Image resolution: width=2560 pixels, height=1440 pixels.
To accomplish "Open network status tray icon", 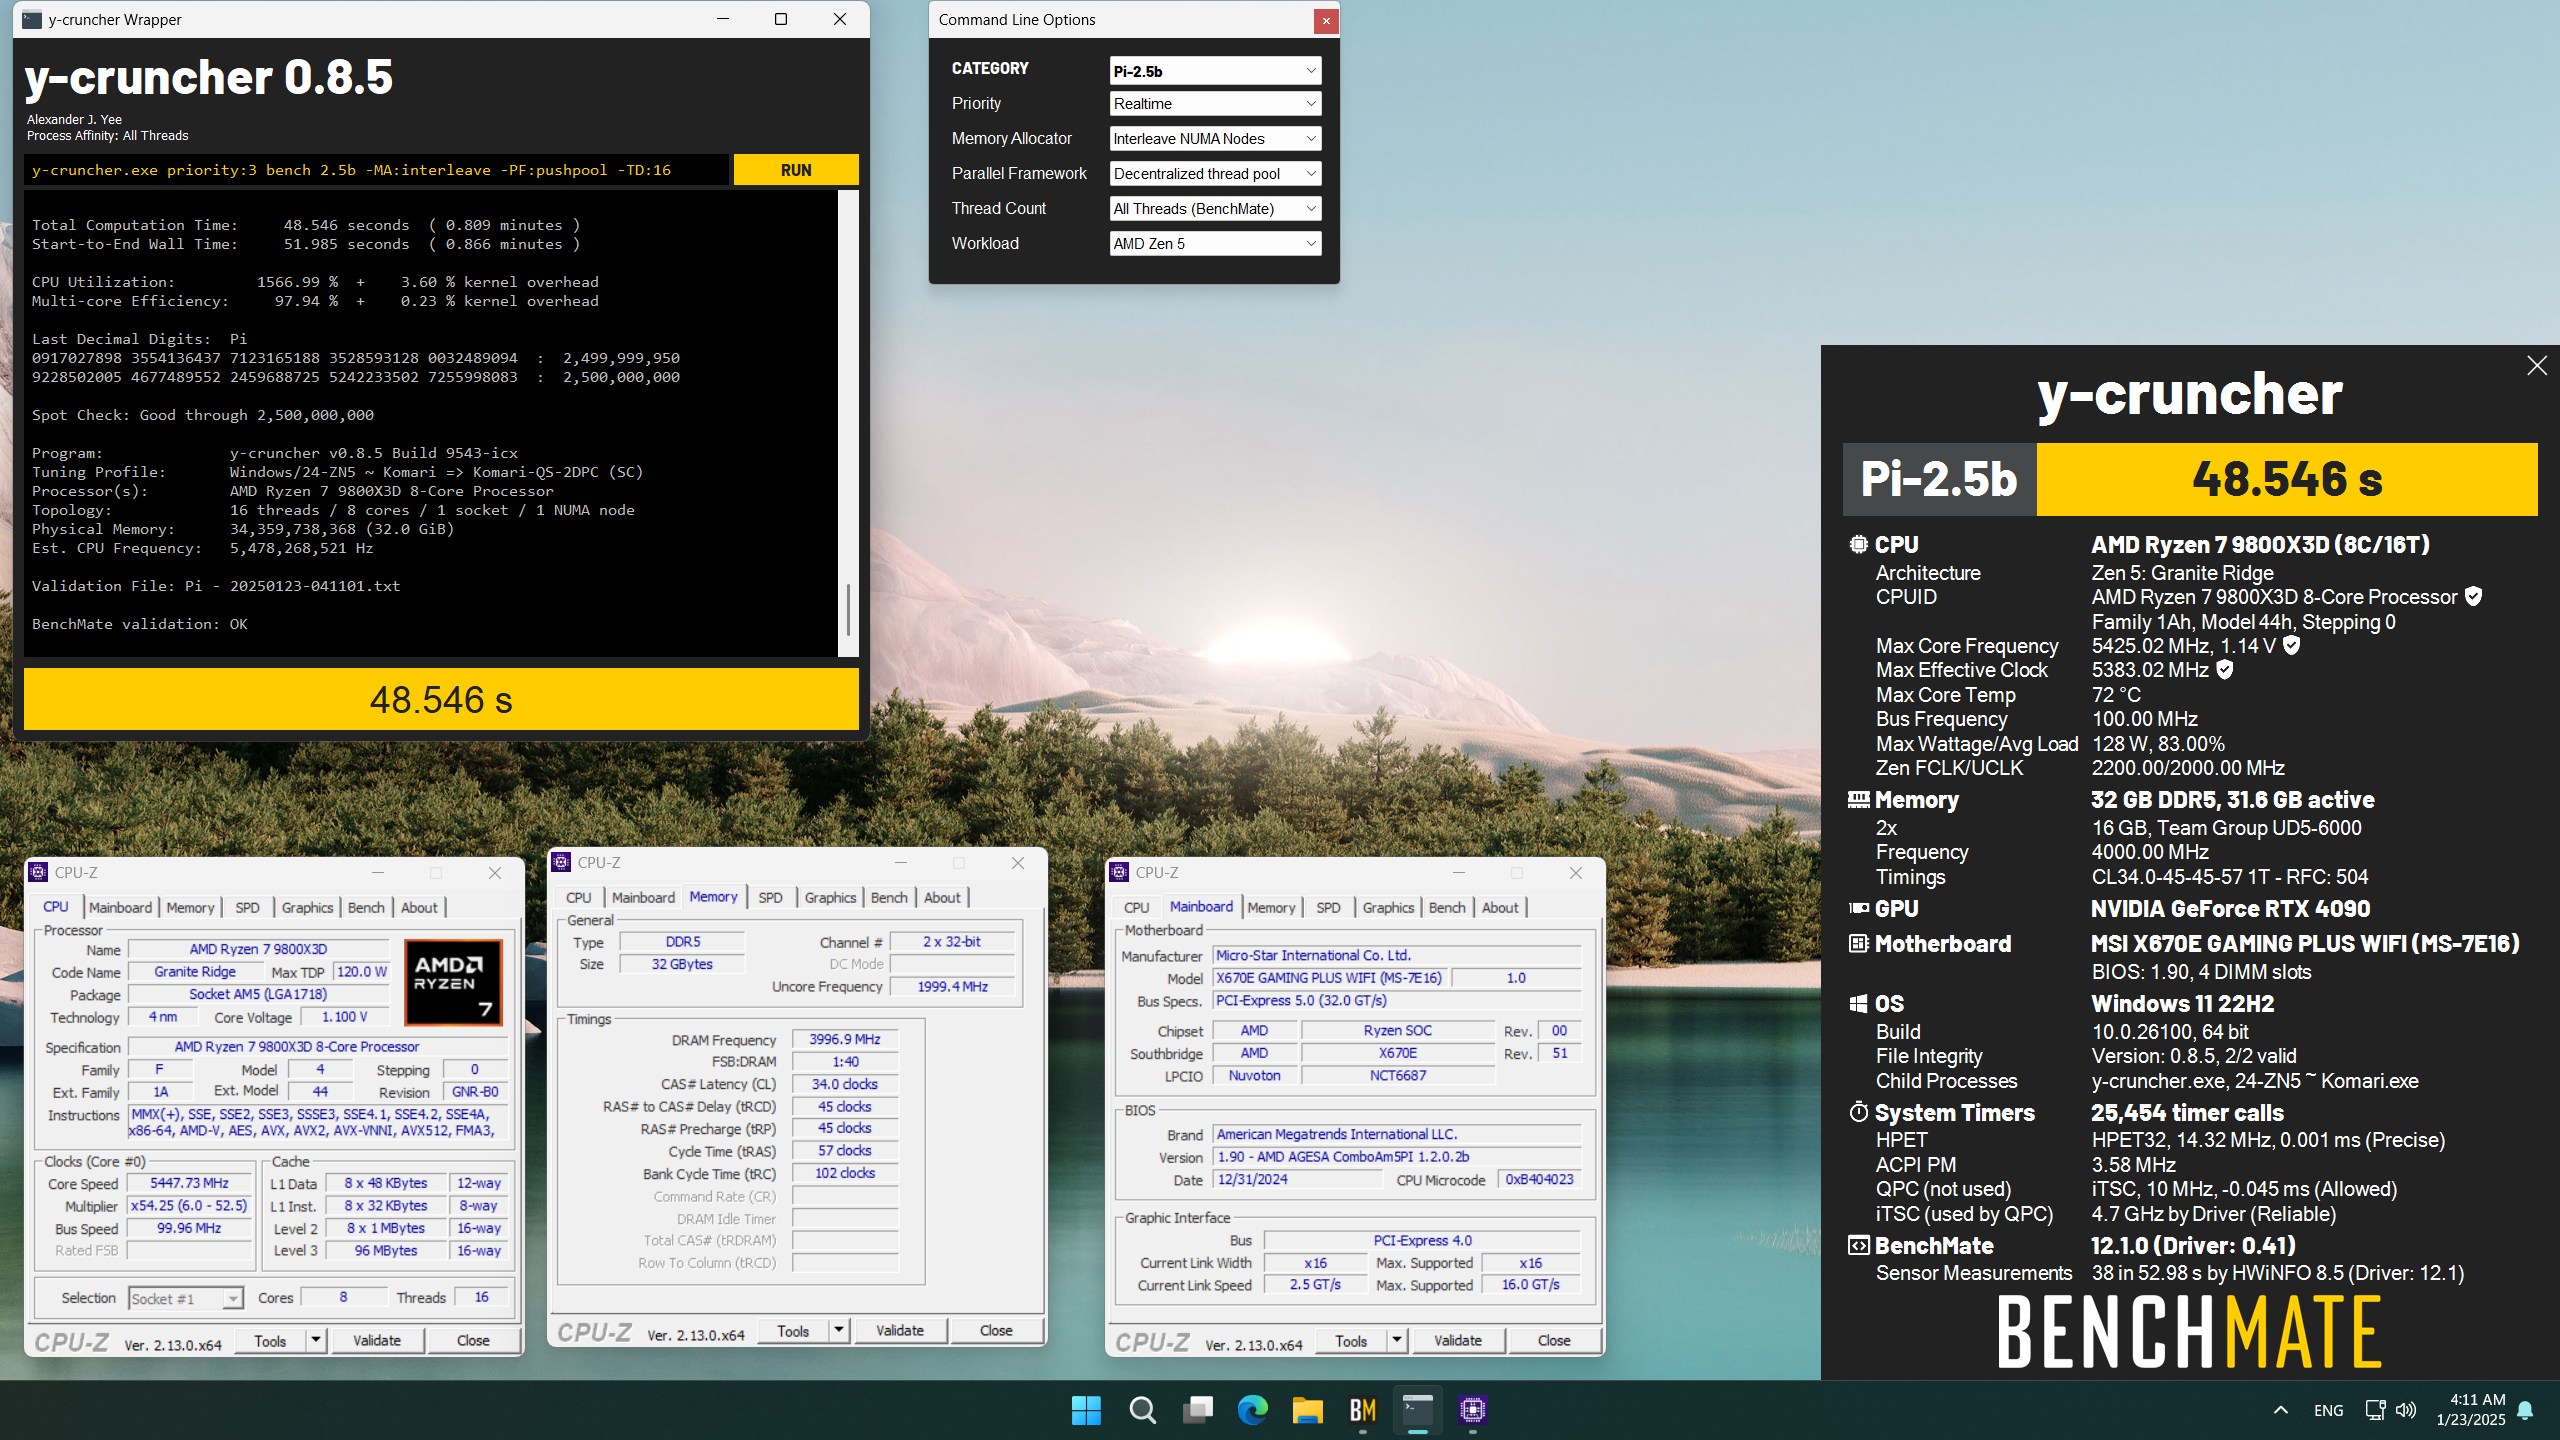I will pos(2376,1410).
